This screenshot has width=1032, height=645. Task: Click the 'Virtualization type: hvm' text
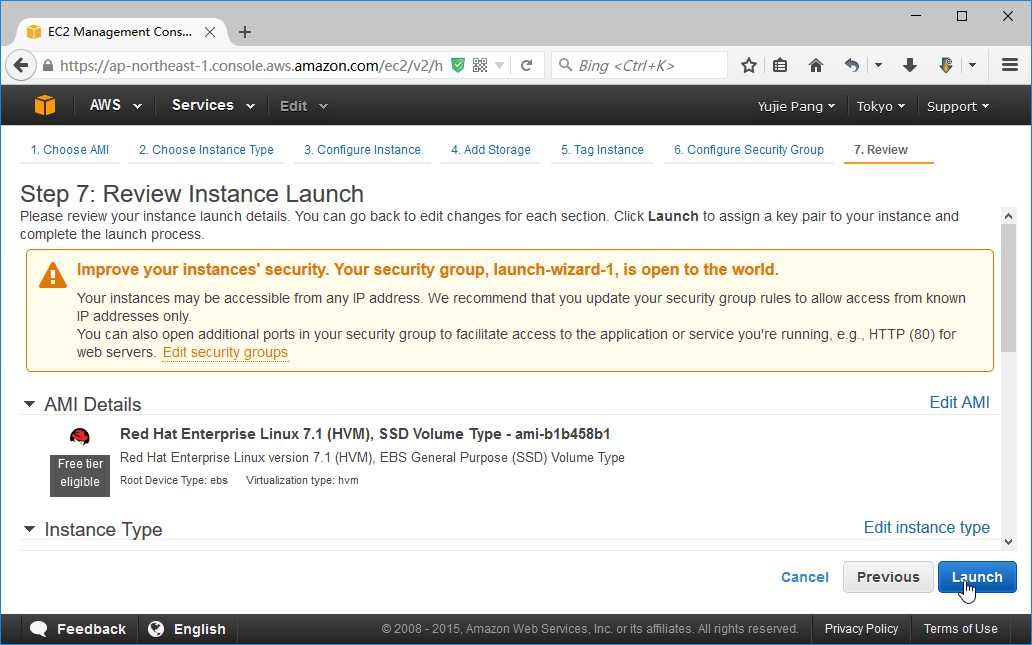click(x=302, y=480)
